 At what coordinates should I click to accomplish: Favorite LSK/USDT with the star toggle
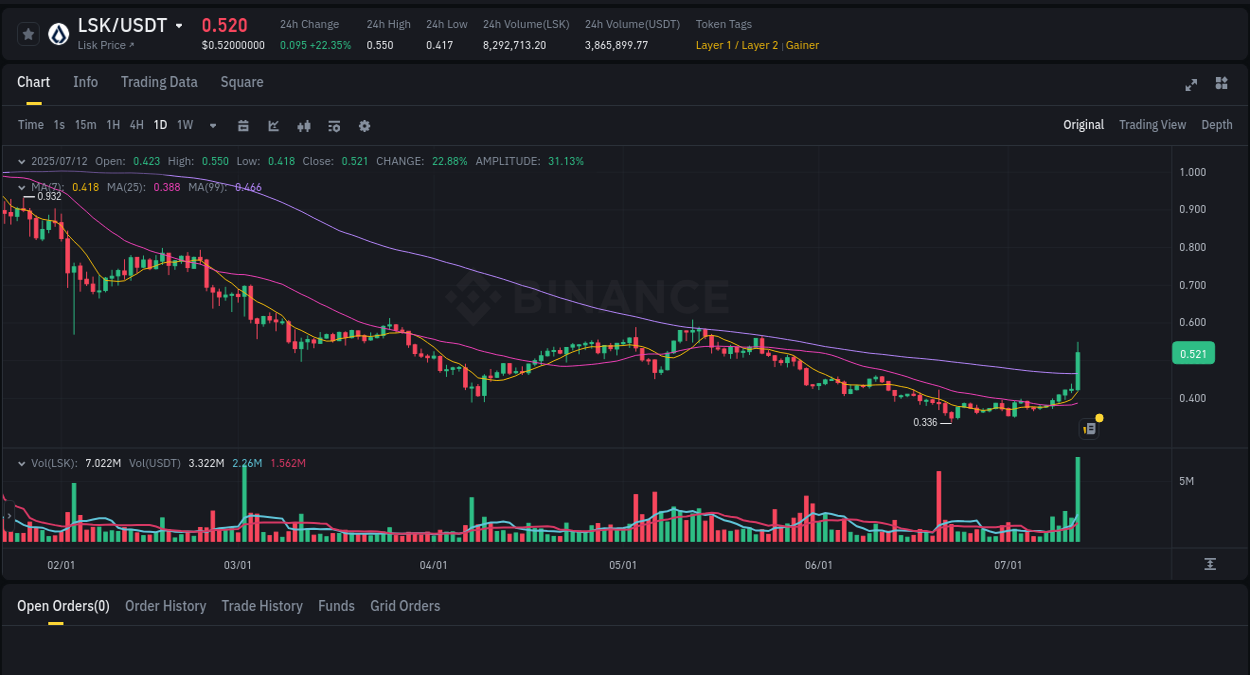(28, 33)
